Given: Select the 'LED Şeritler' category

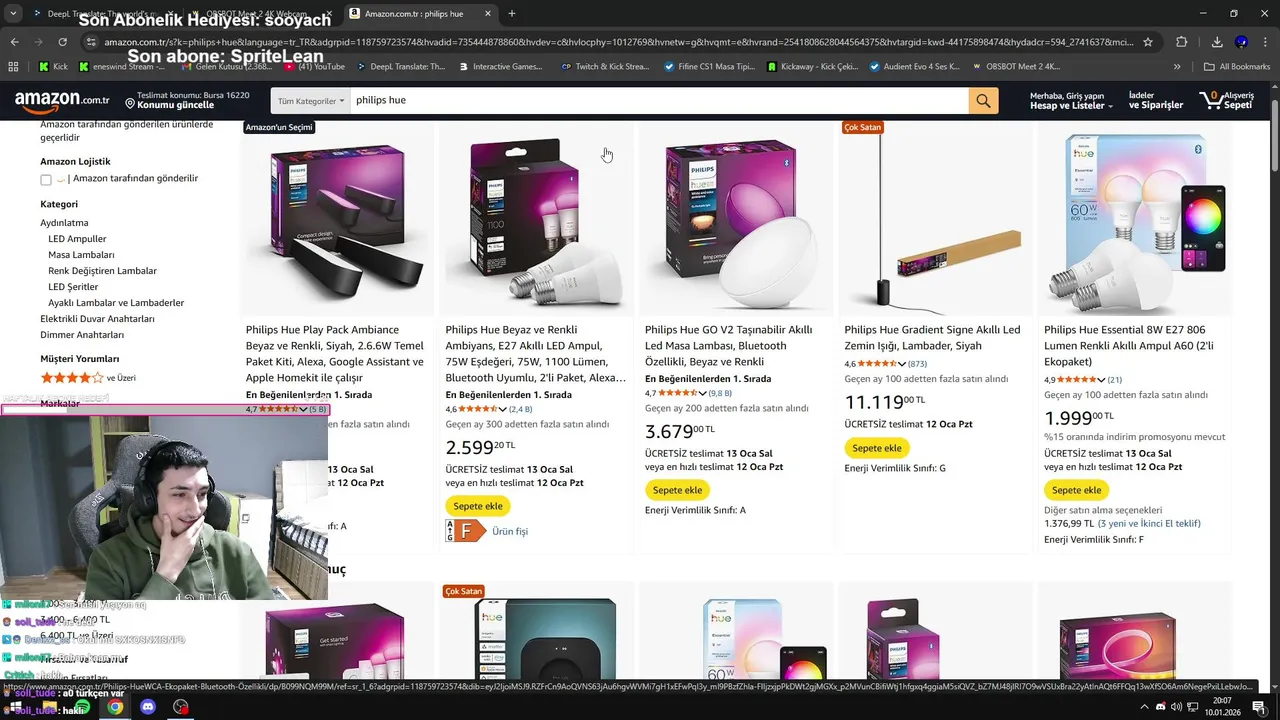Looking at the screenshot, I should point(73,287).
